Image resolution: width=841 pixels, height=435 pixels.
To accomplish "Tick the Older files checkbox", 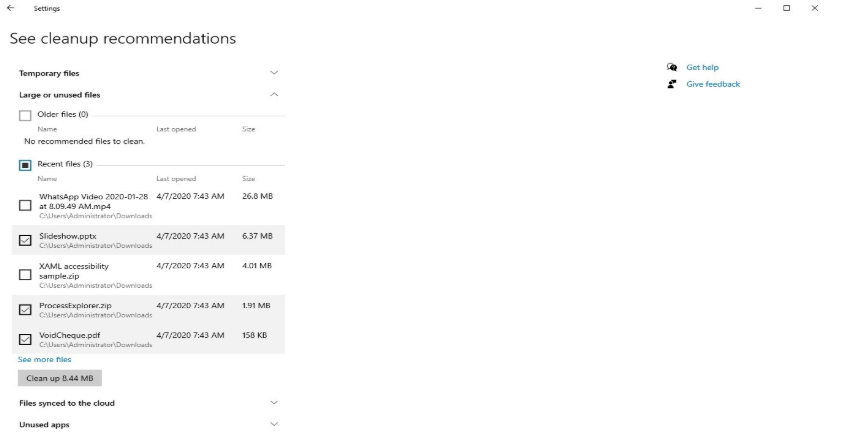I will point(25,115).
